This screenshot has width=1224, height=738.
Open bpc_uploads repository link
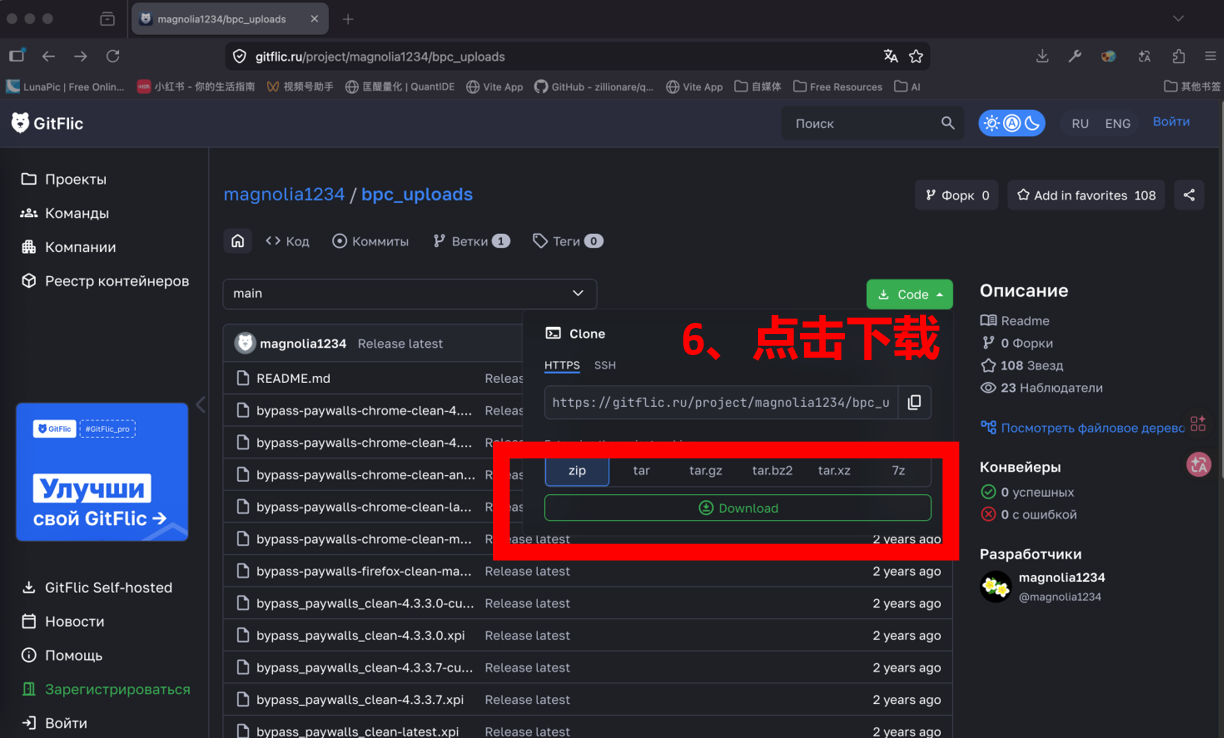tap(417, 194)
